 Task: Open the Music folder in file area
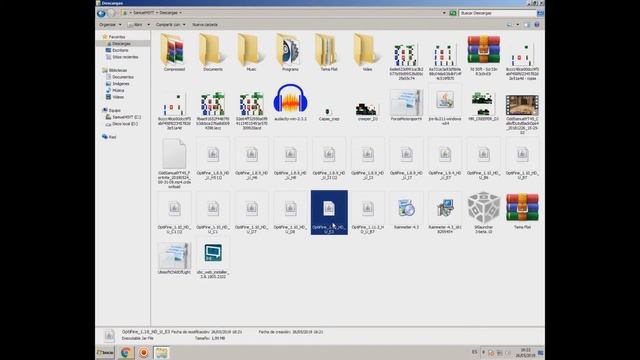pos(251,53)
